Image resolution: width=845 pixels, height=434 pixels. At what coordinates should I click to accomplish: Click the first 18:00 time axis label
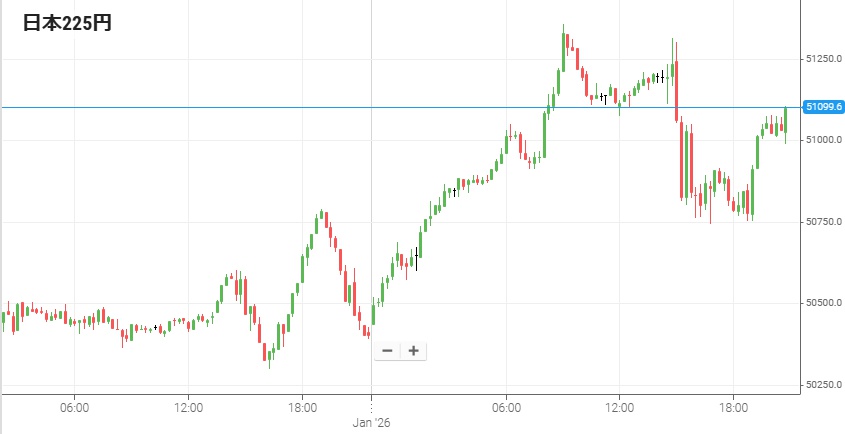click(302, 407)
